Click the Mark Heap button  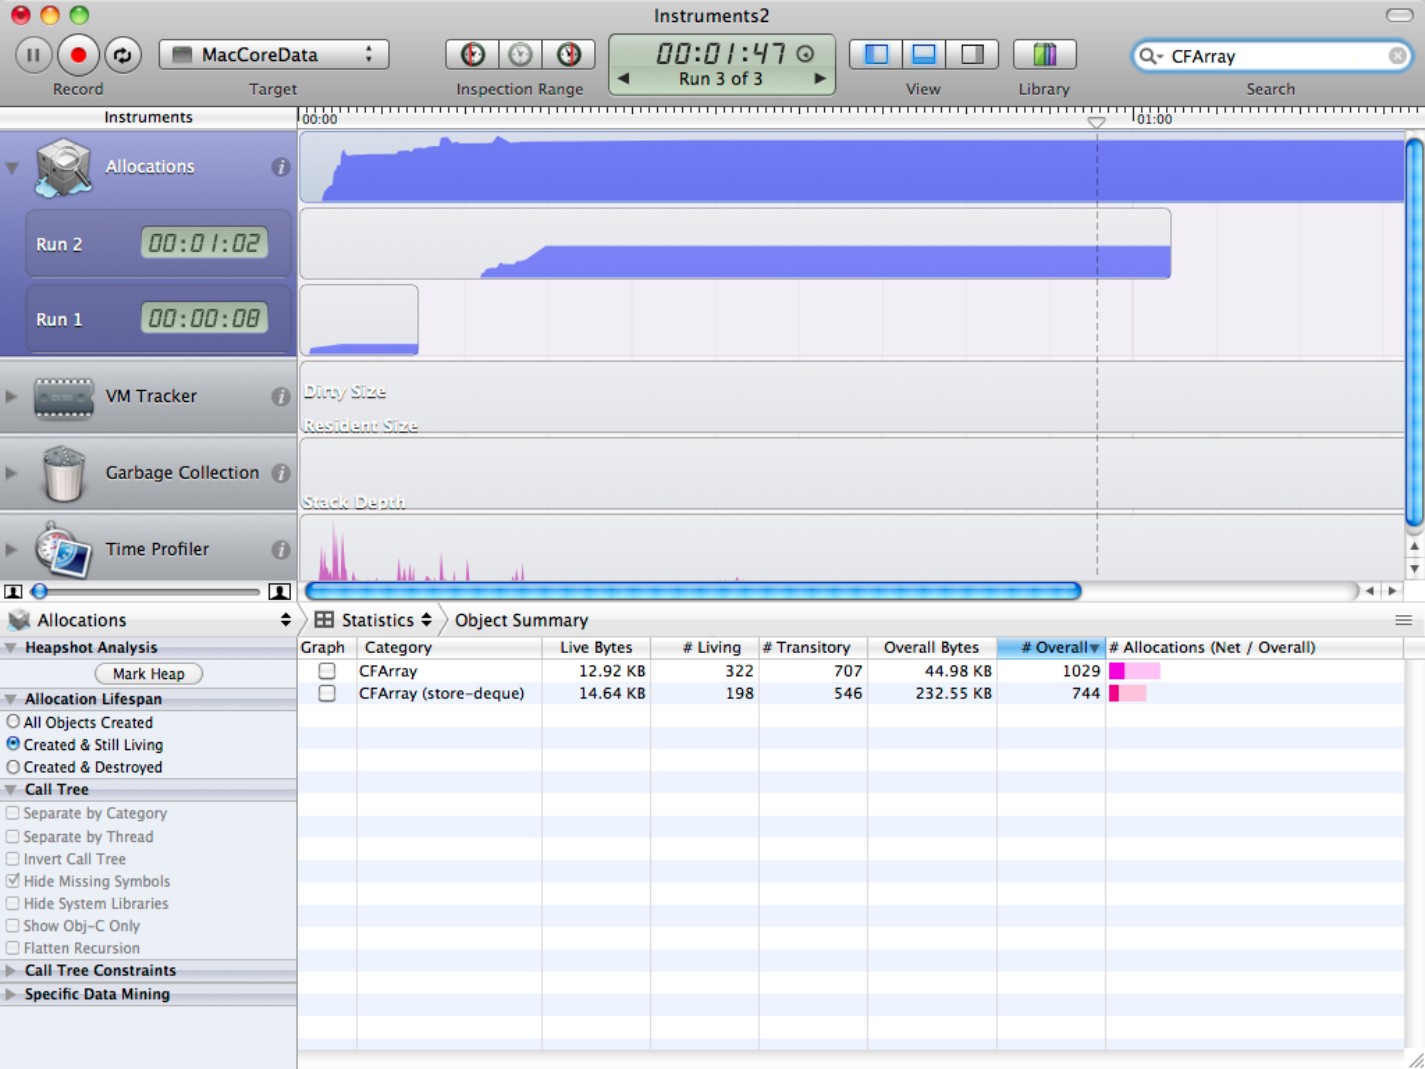coord(148,674)
